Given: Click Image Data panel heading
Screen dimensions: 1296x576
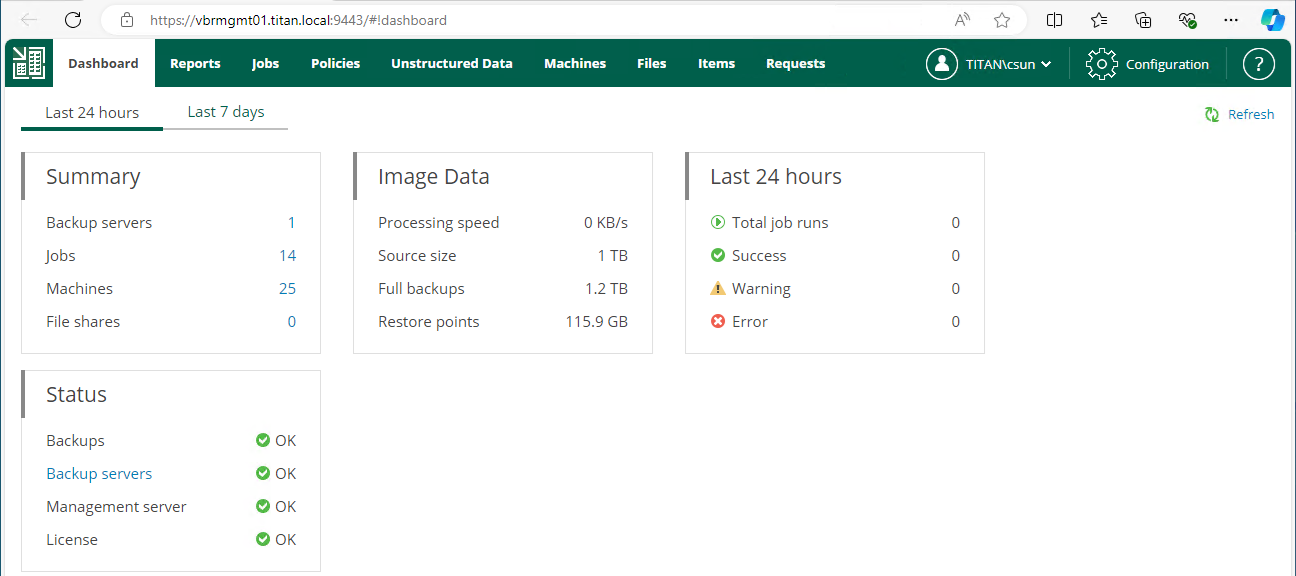Looking at the screenshot, I should (x=434, y=177).
